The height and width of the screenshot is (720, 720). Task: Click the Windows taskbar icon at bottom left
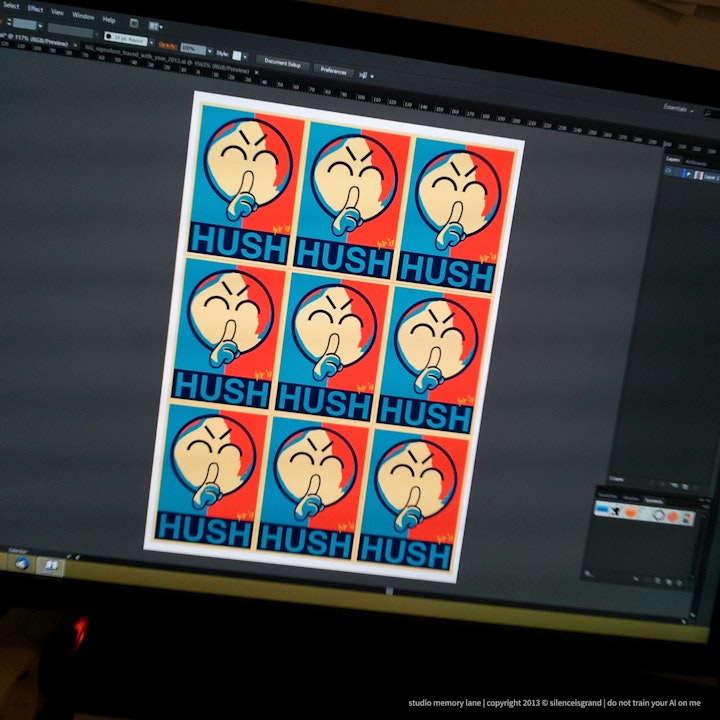tap(22, 563)
